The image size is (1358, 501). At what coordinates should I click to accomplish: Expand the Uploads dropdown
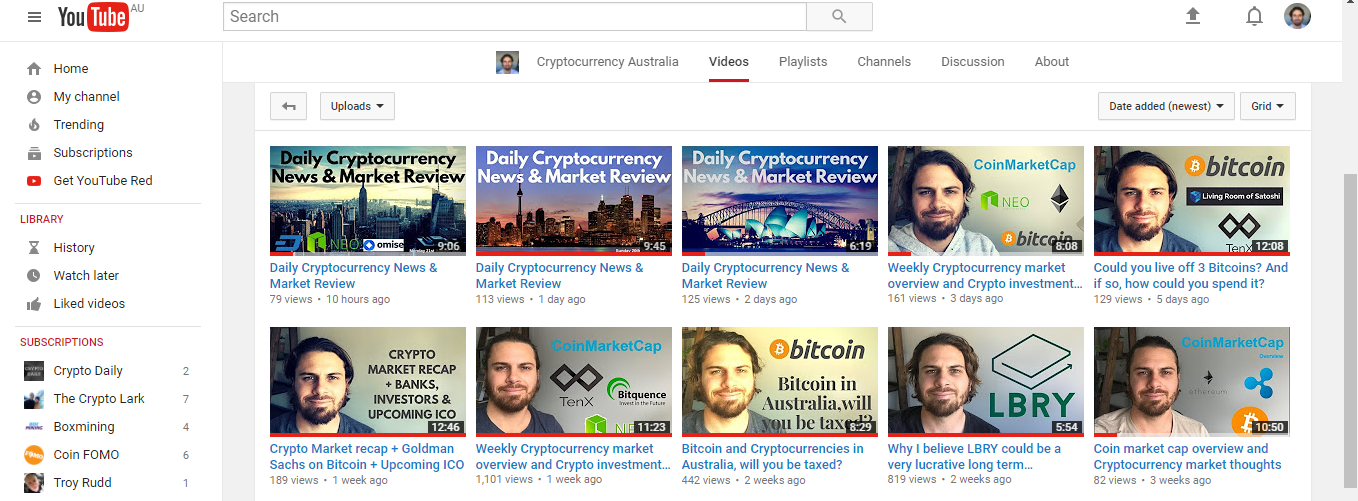pyautogui.click(x=357, y=106)
